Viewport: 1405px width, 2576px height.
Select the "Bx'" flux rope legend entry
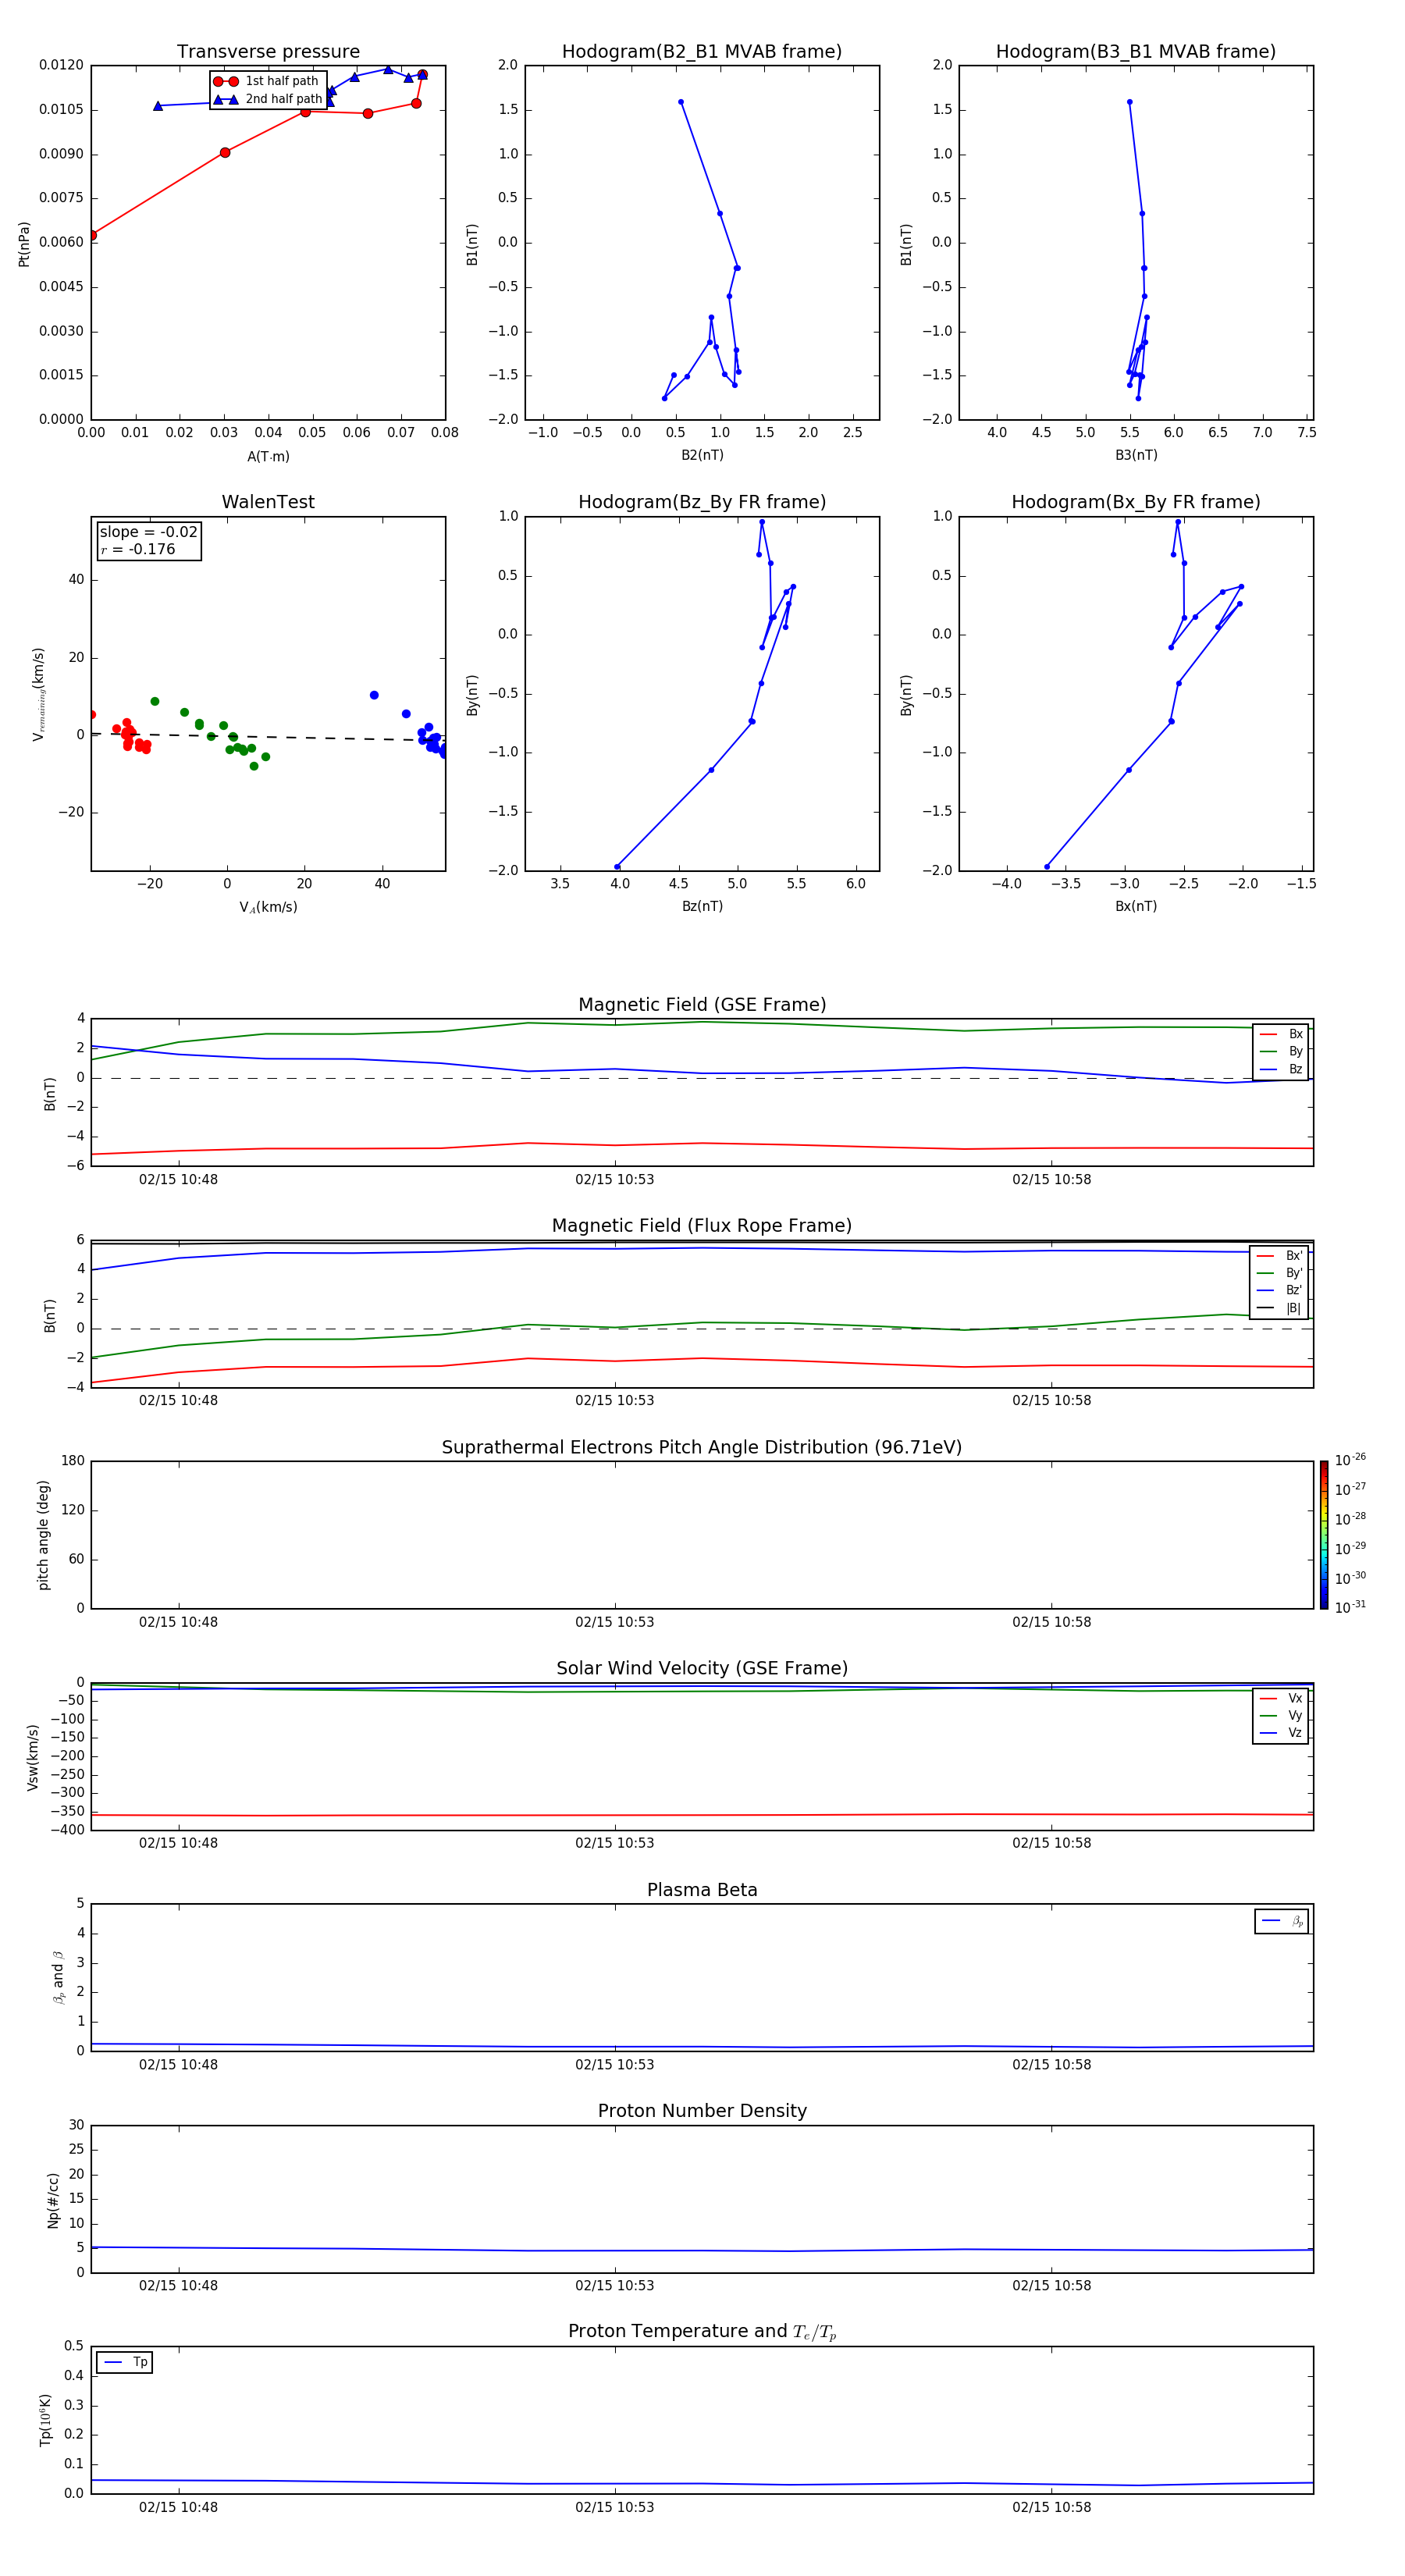coord(1280,1256)
